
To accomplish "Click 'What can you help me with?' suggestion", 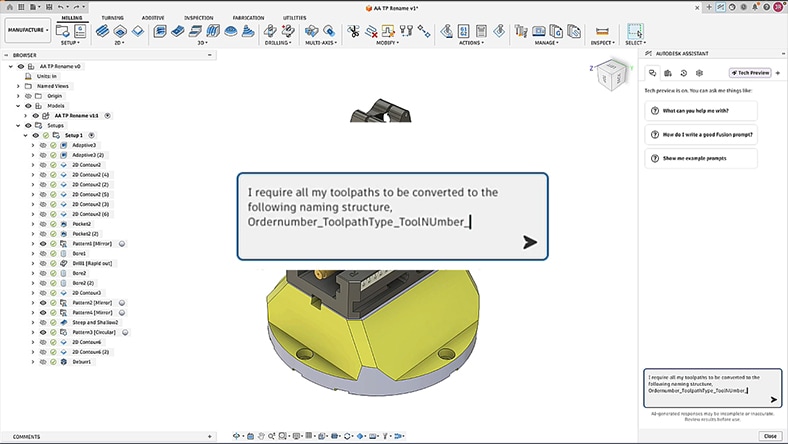I will pos(701,111).
